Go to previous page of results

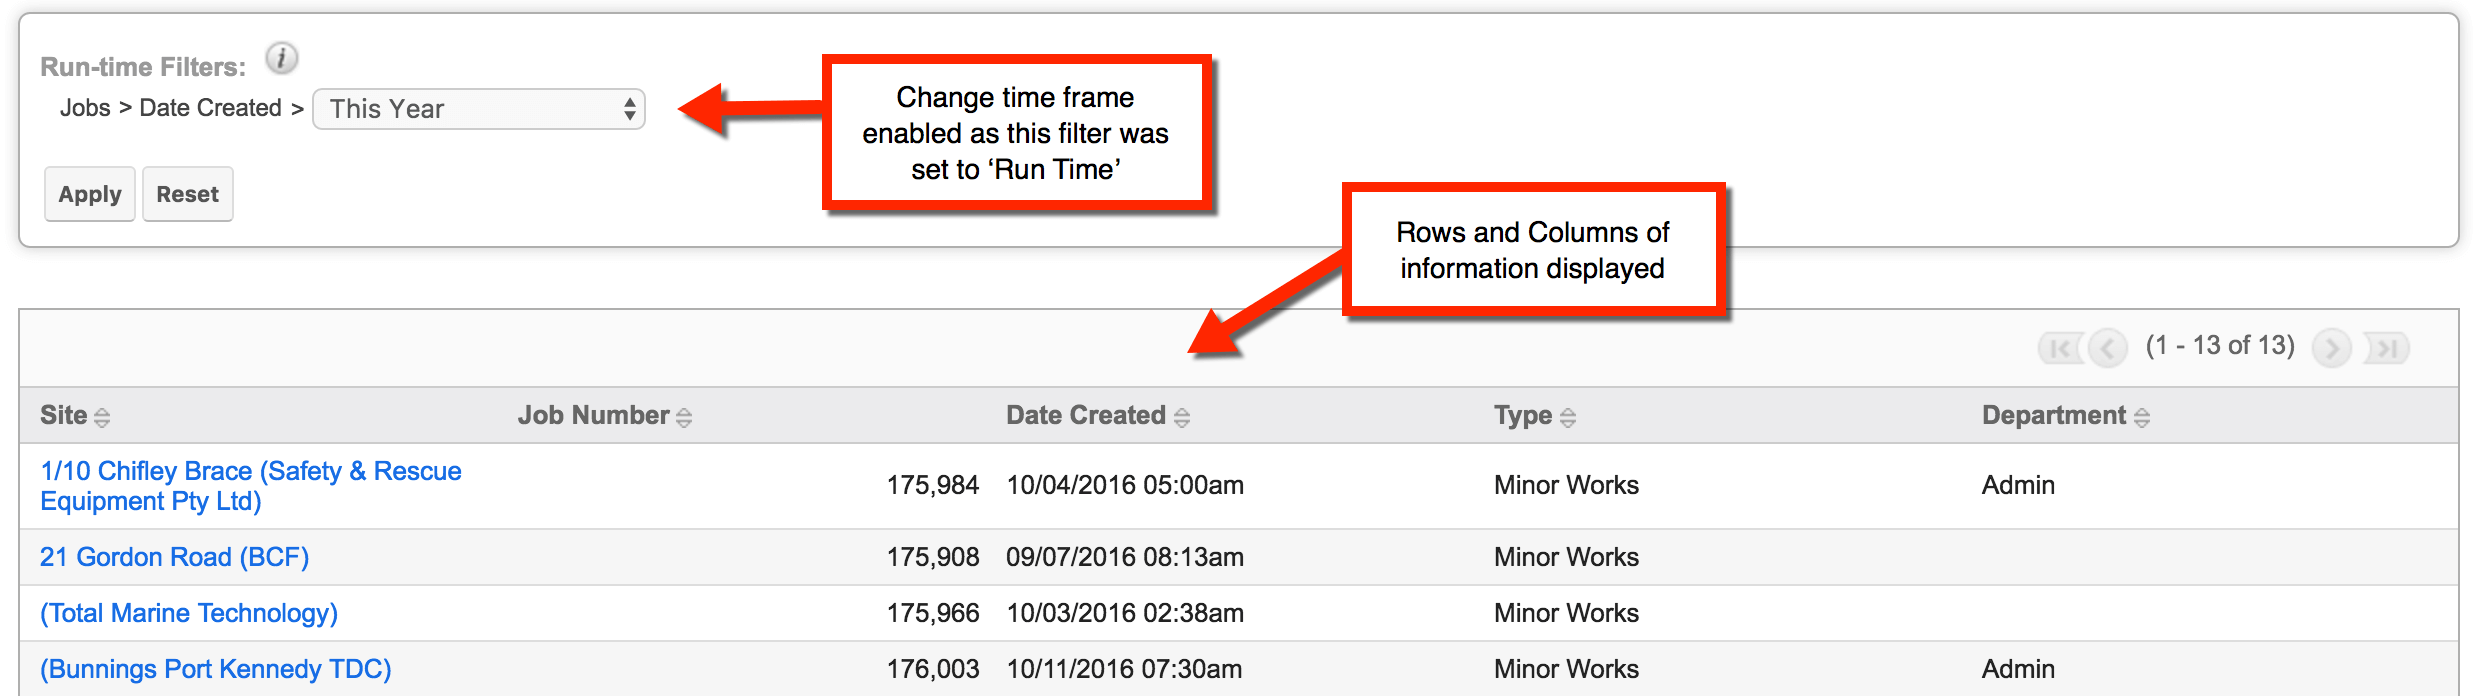point(2108,348)
